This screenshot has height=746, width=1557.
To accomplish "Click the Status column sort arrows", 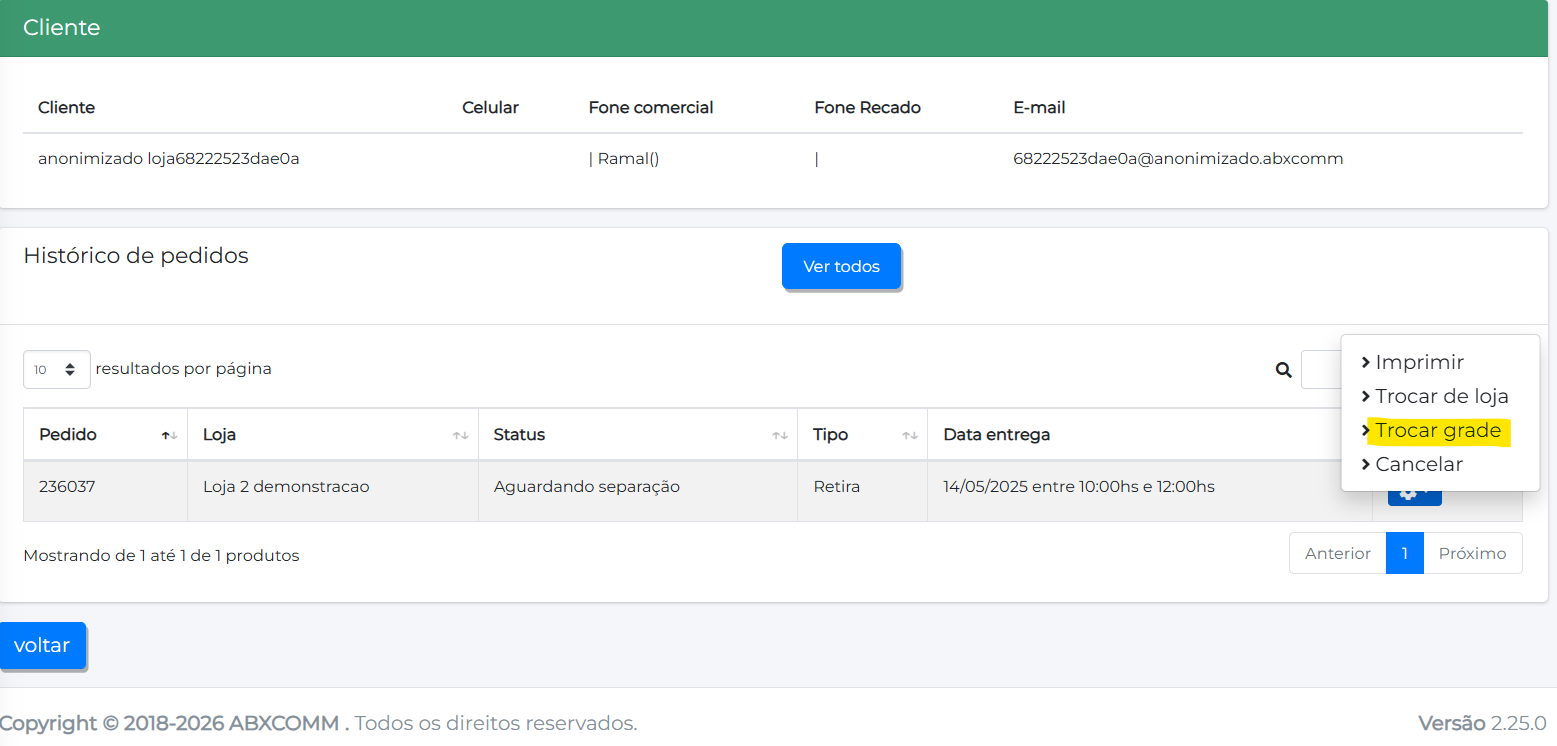I will coord(780,435).
